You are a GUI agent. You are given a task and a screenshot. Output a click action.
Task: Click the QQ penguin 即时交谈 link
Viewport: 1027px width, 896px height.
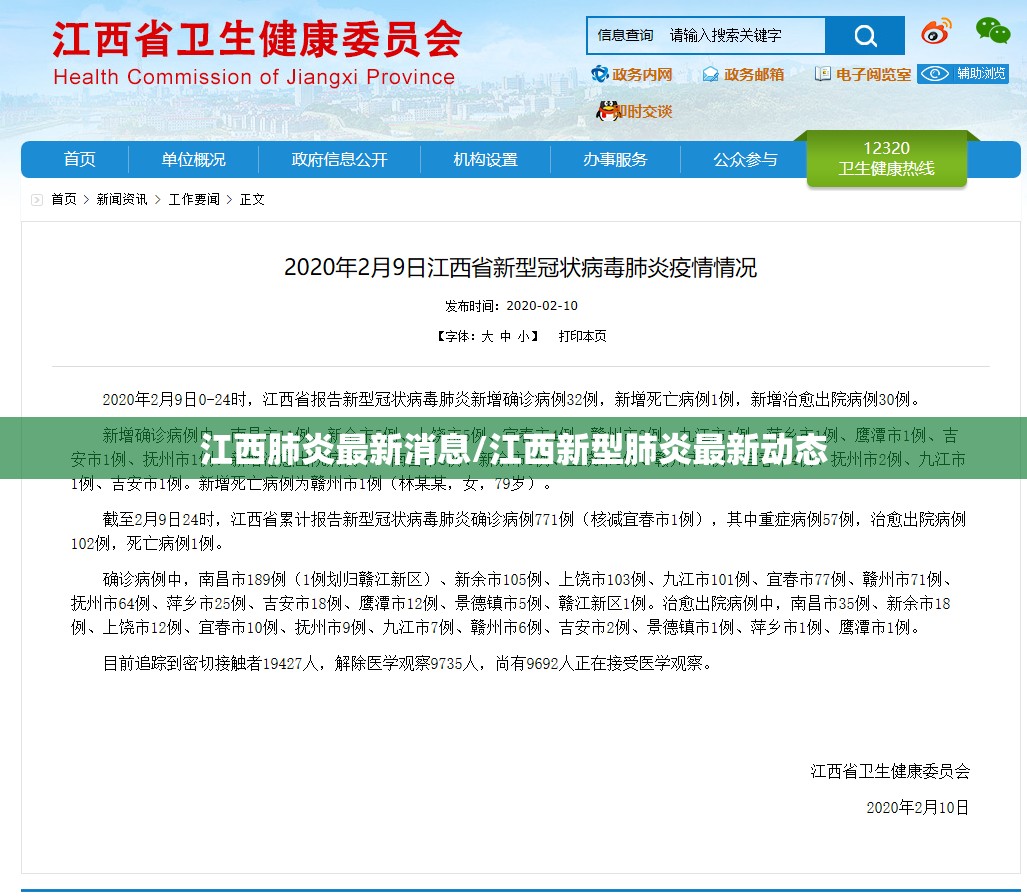click(634, 111)
